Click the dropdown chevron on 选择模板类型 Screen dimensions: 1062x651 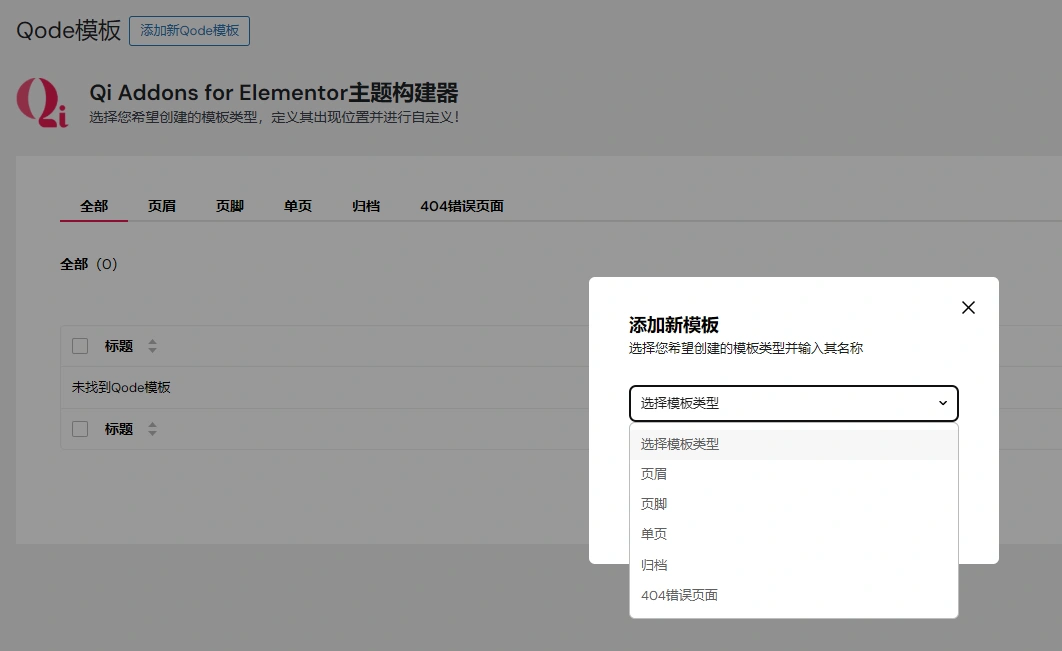(941, 403)
